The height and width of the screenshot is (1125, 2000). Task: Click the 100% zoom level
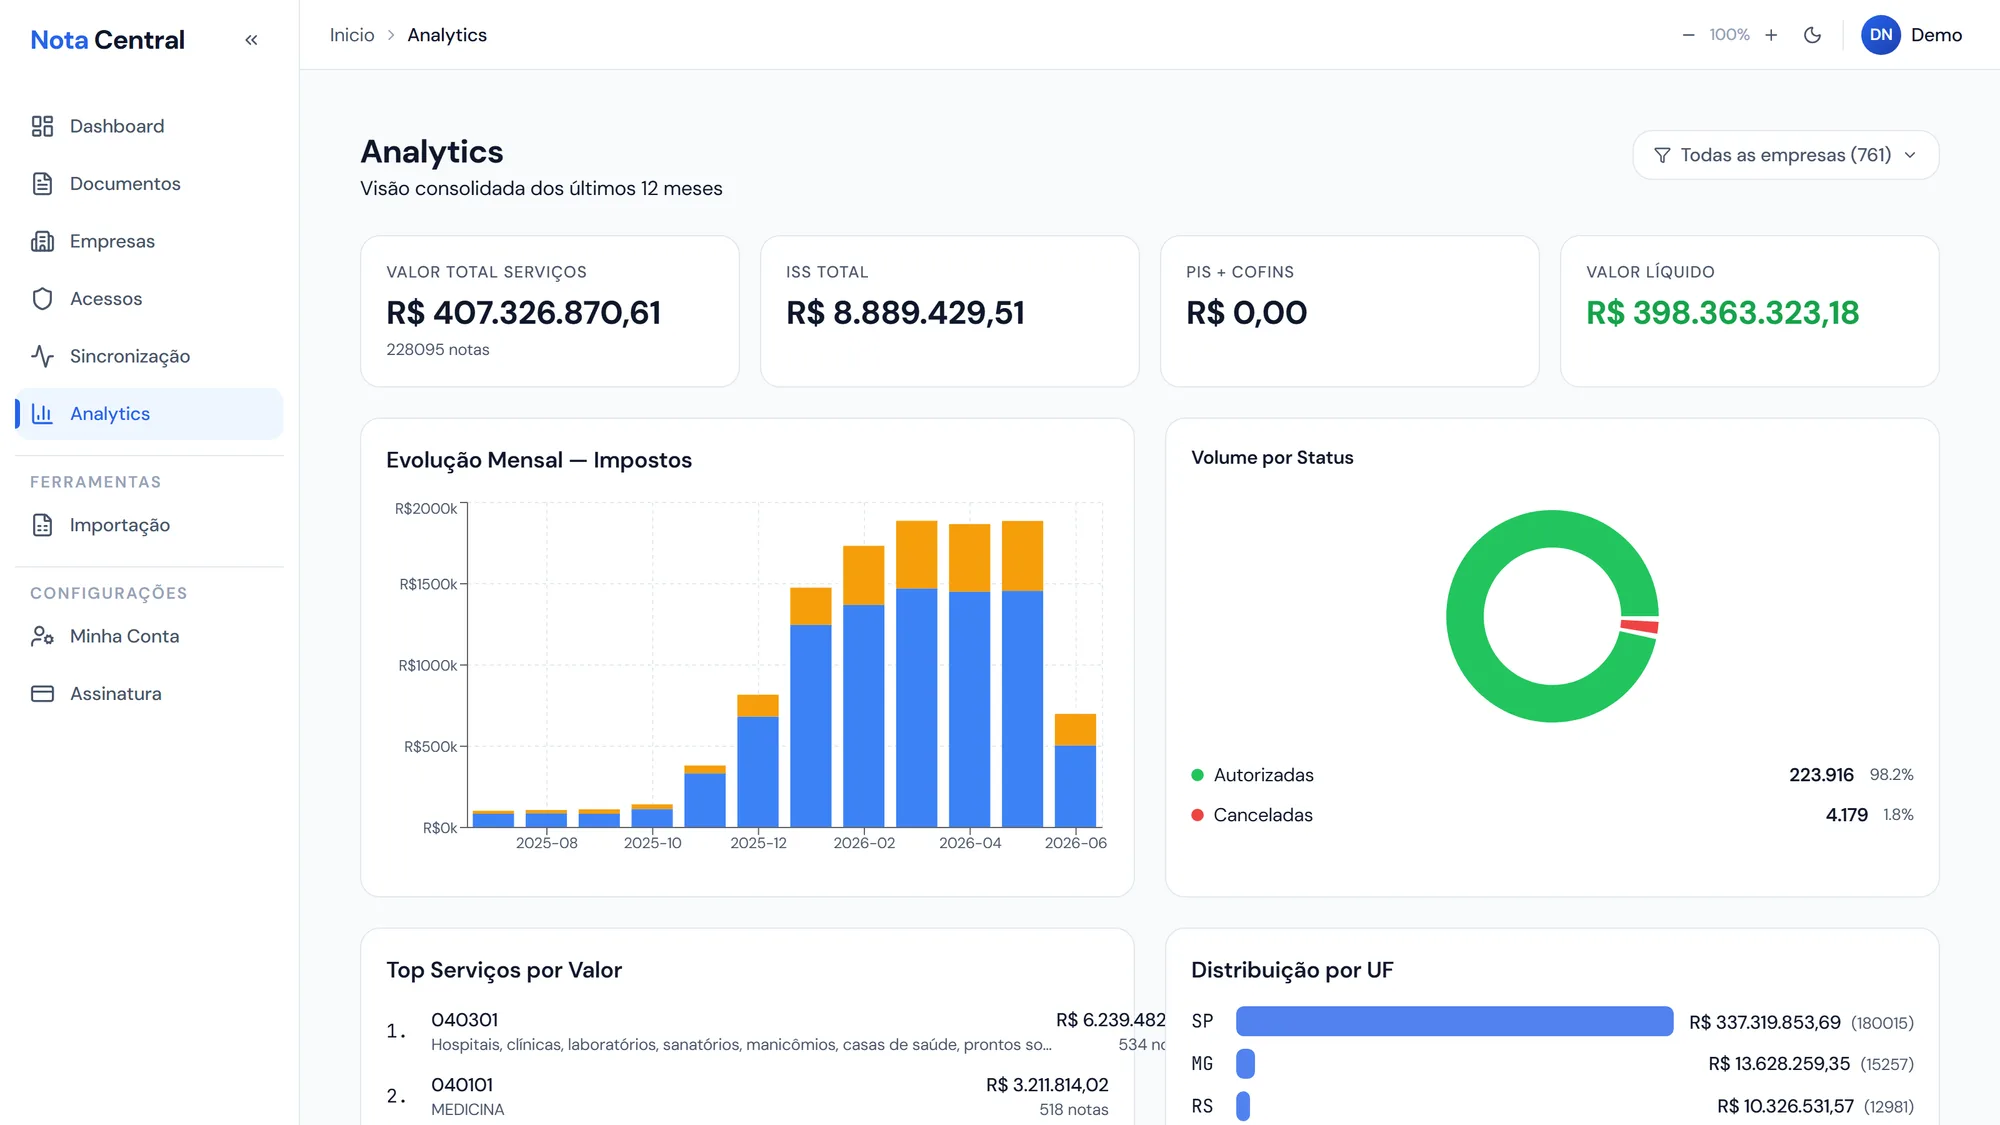coord(1729,35)
